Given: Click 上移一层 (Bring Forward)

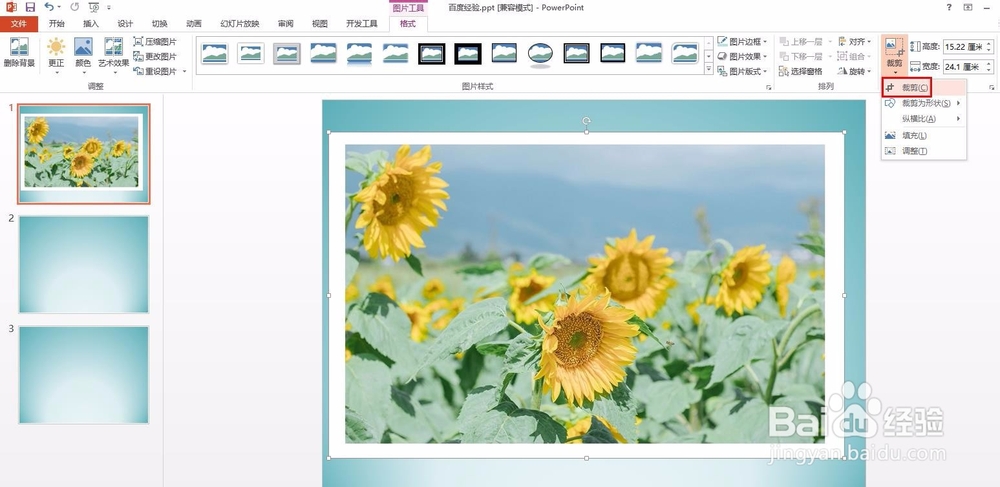Looking at the screenshot, I should pyautogui.click(x=801, y=41).
